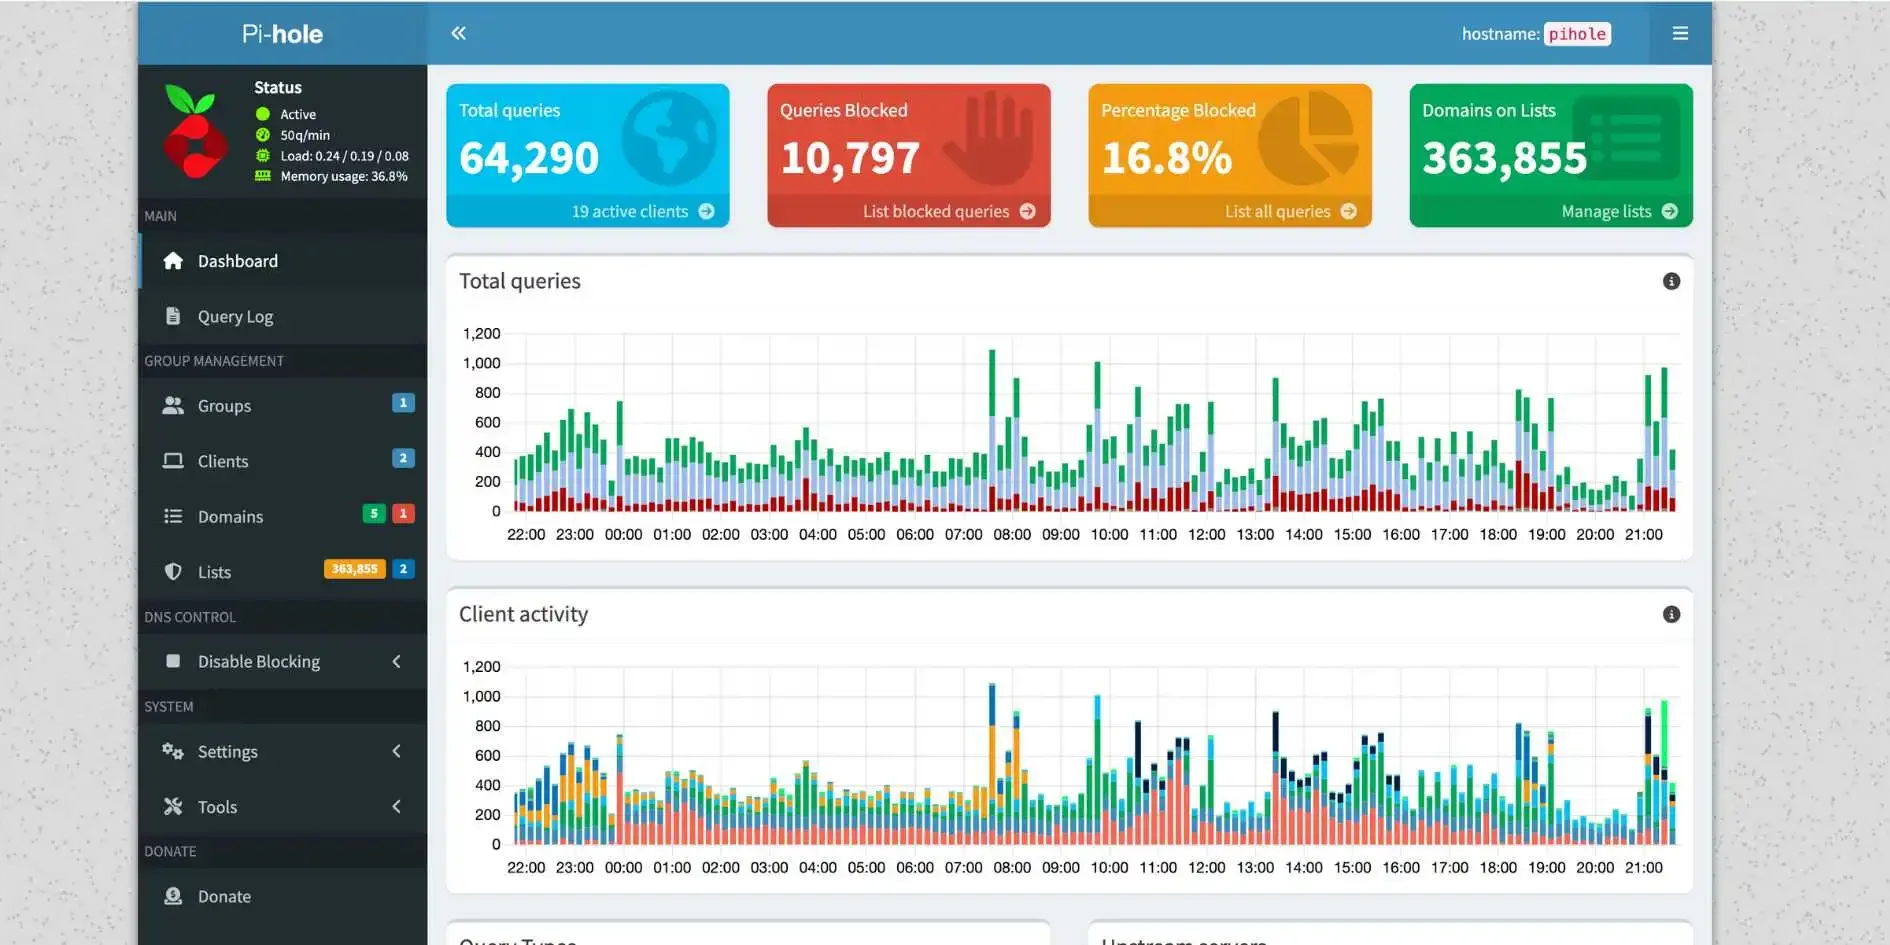Click the Groups people icon
Viewport: 1890px width, 945px height.
tap(172, 405)
